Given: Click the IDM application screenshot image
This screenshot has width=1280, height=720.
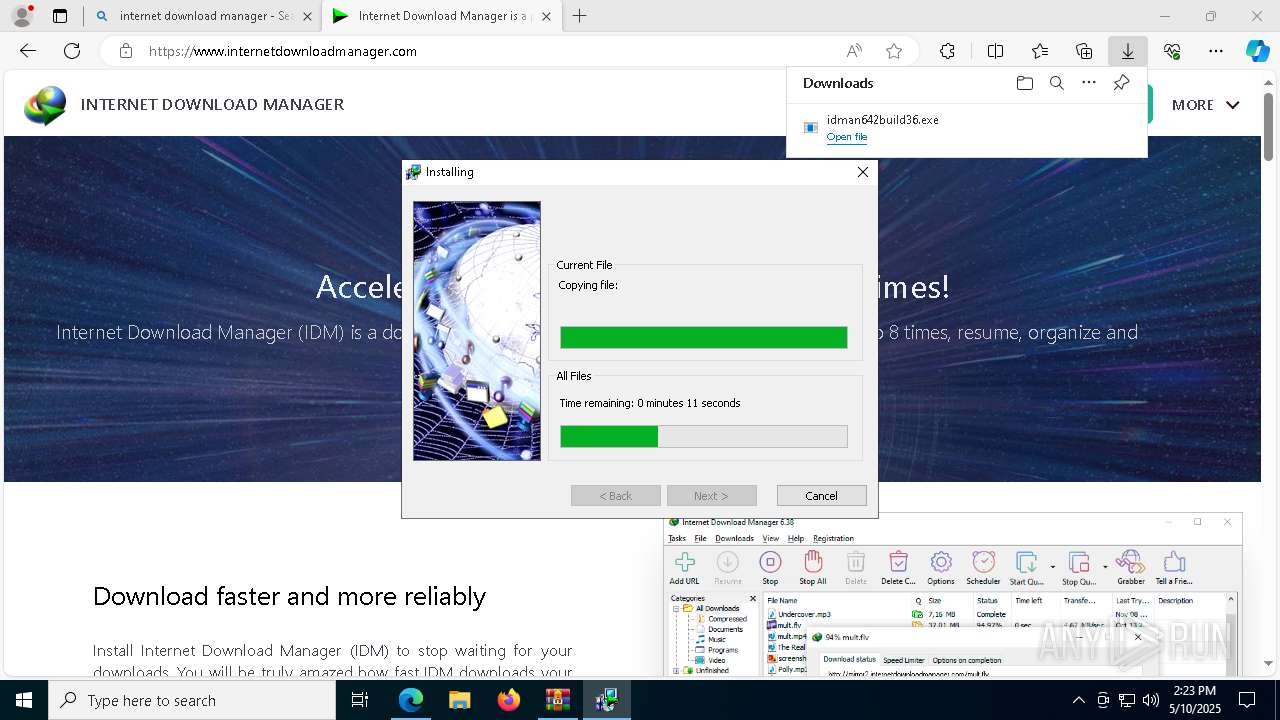Looking at the screenshot, I should pos(952,595).
